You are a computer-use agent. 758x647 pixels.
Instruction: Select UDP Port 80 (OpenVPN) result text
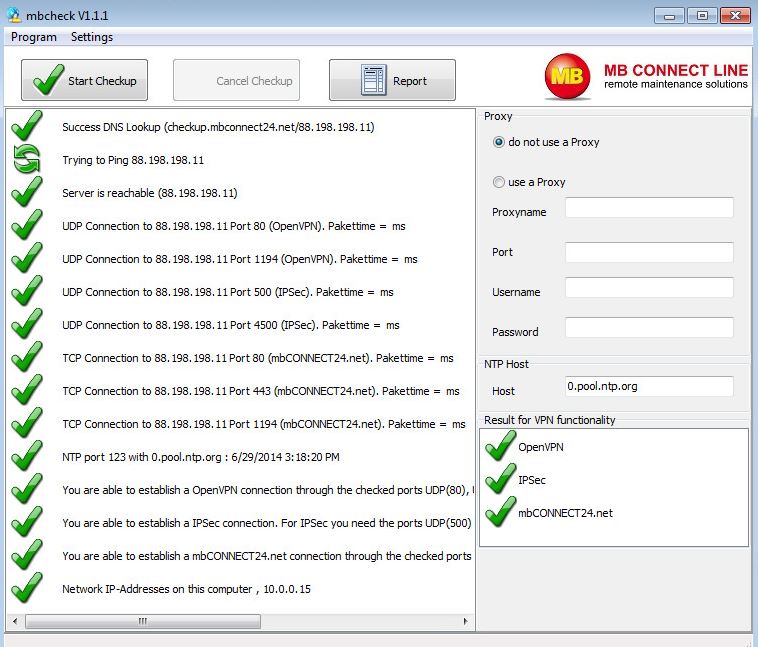[x=233, y=226]
